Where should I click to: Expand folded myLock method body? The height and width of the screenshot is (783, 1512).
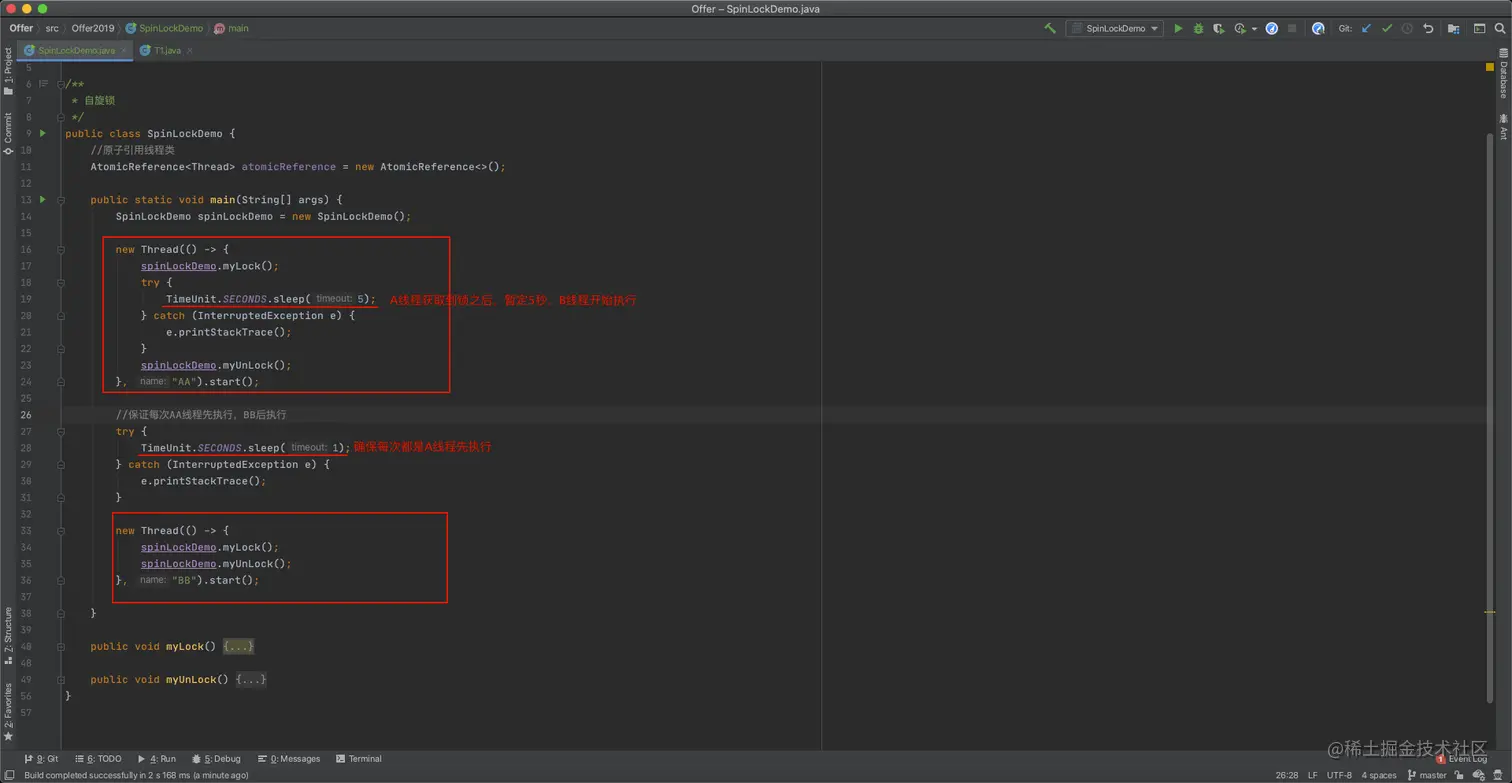coord(238,647)
